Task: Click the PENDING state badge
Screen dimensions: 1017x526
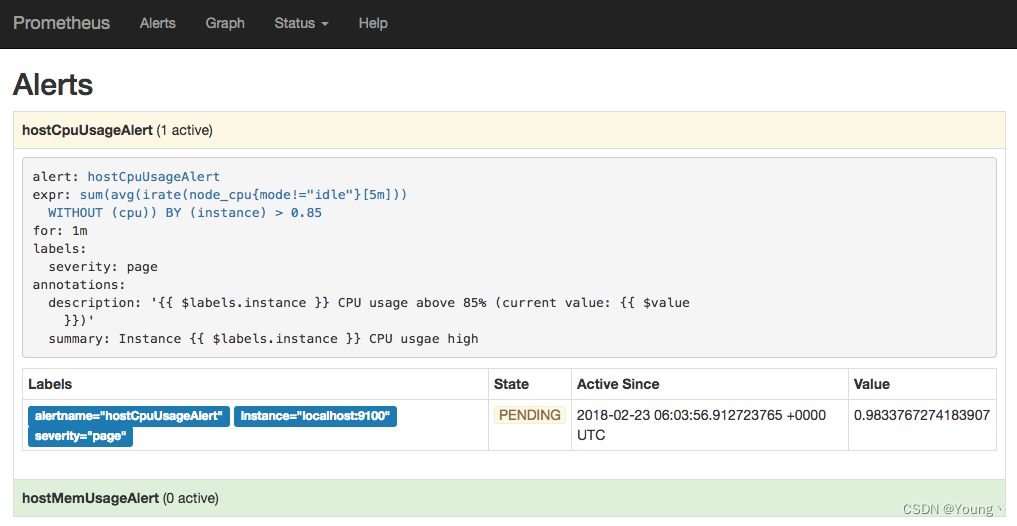Action: (x=530, y=415)
